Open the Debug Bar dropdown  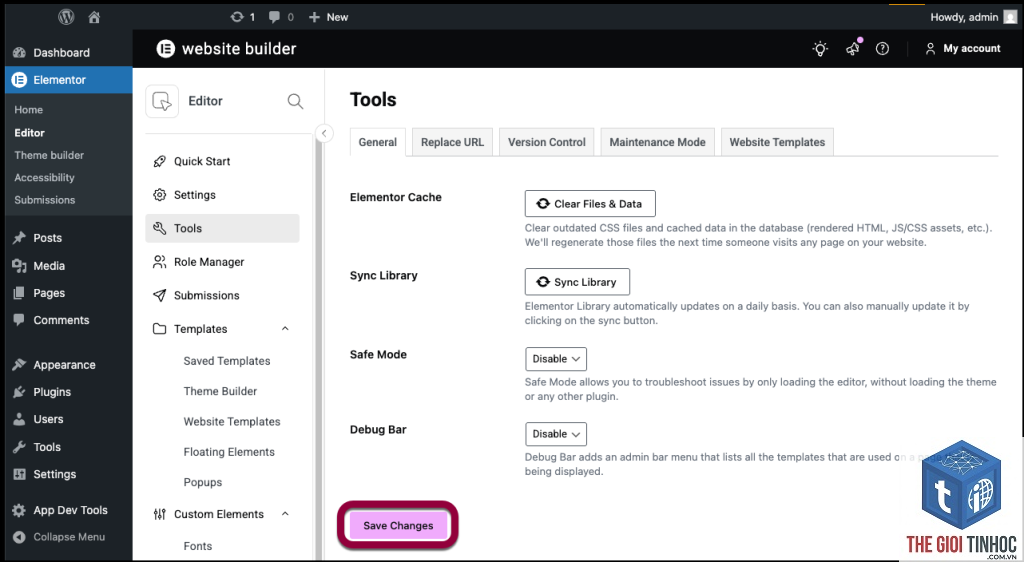(x=556, y=434)
